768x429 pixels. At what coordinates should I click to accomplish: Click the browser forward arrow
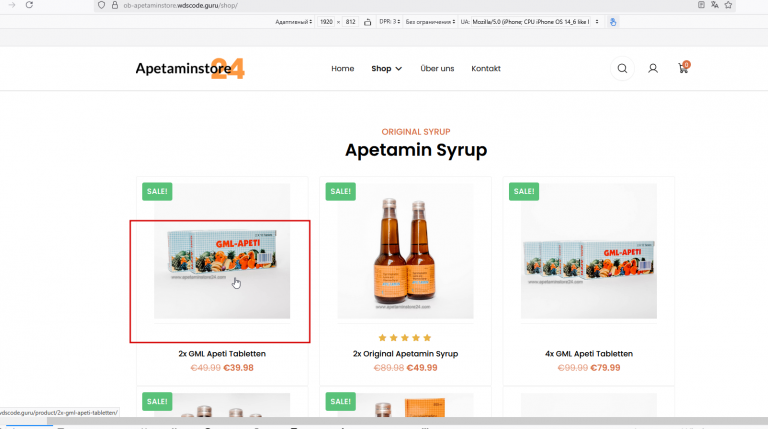[x=12, y=5]
